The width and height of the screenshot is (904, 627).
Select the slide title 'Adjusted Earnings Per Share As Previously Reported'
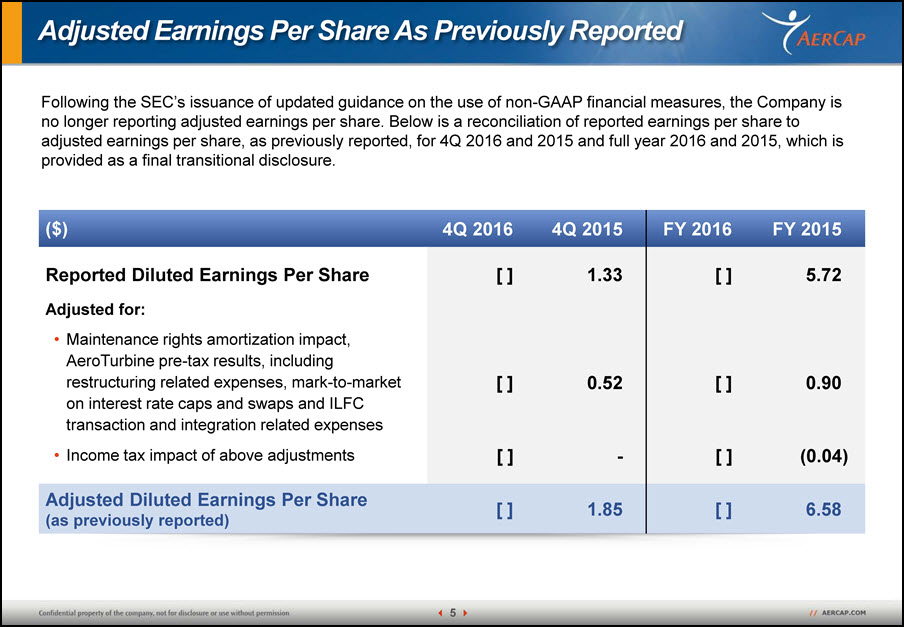(360, 31)
